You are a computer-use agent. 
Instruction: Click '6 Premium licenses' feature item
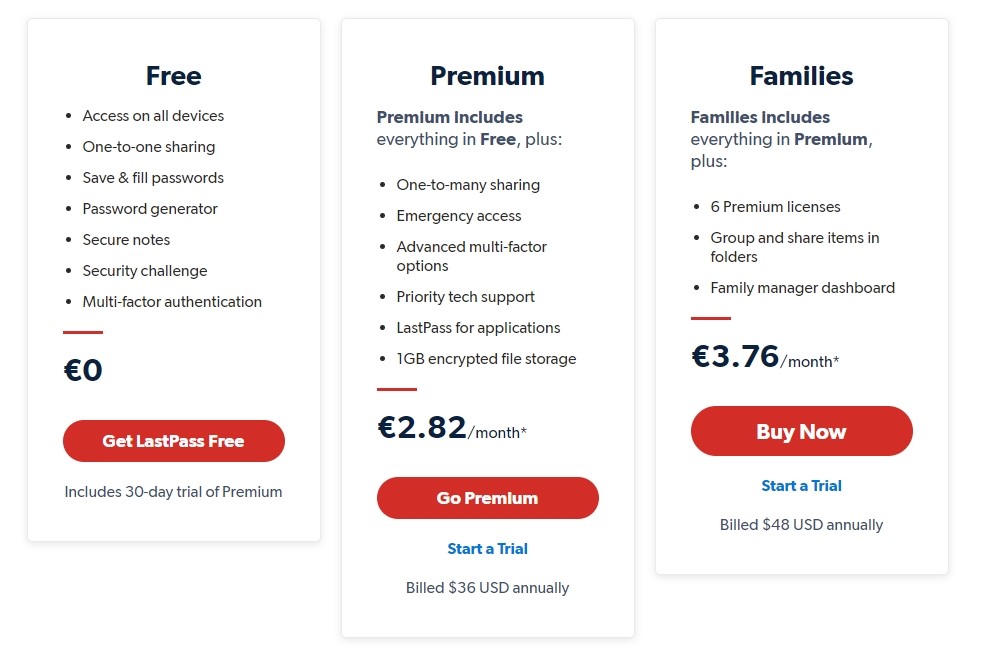[776, 207]
